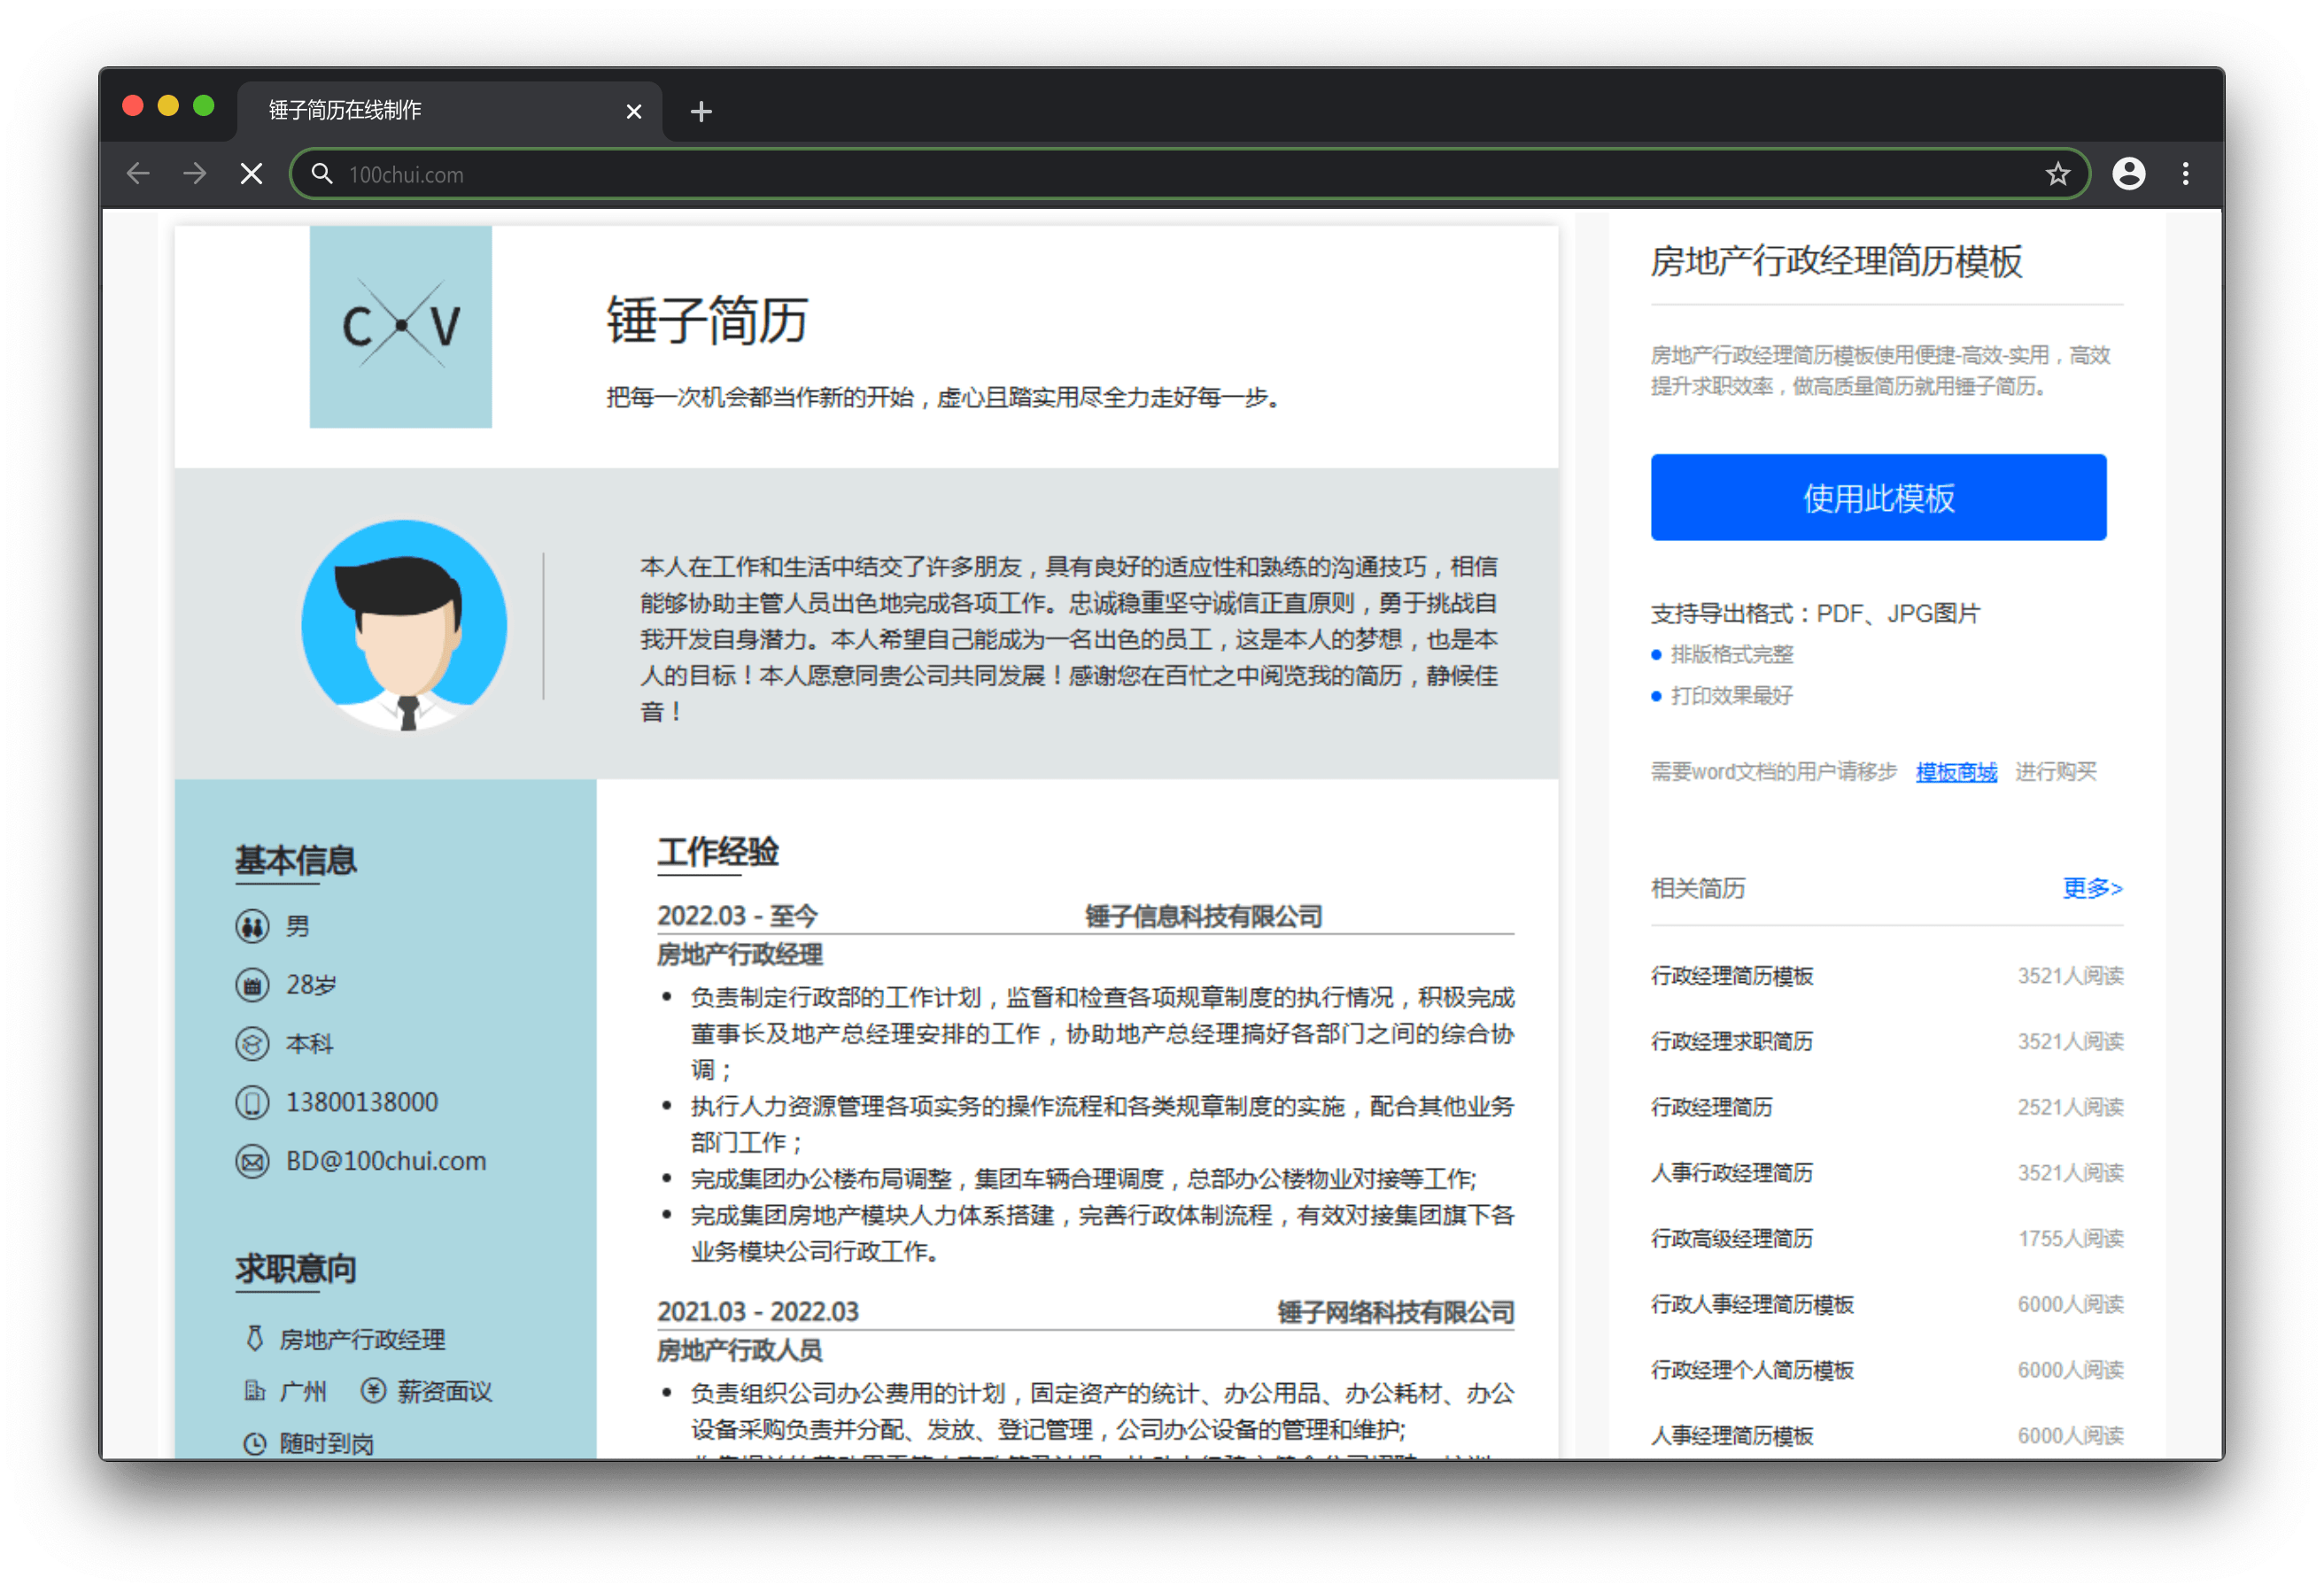Click the 排版格式完整 bullet item
Image resolution: width=2324 pixels, height=1592 pixels.
1731,654
